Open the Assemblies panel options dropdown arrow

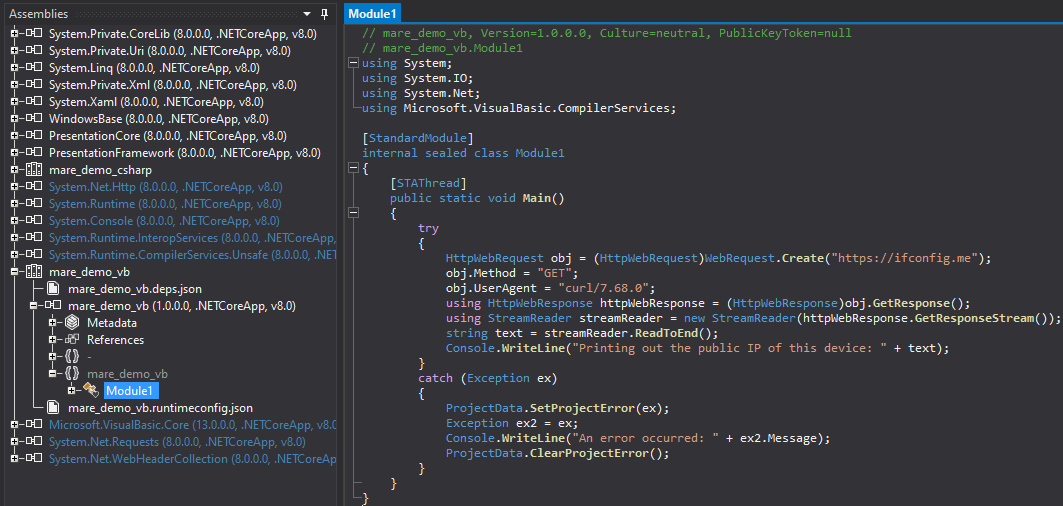tap(307, 14)
